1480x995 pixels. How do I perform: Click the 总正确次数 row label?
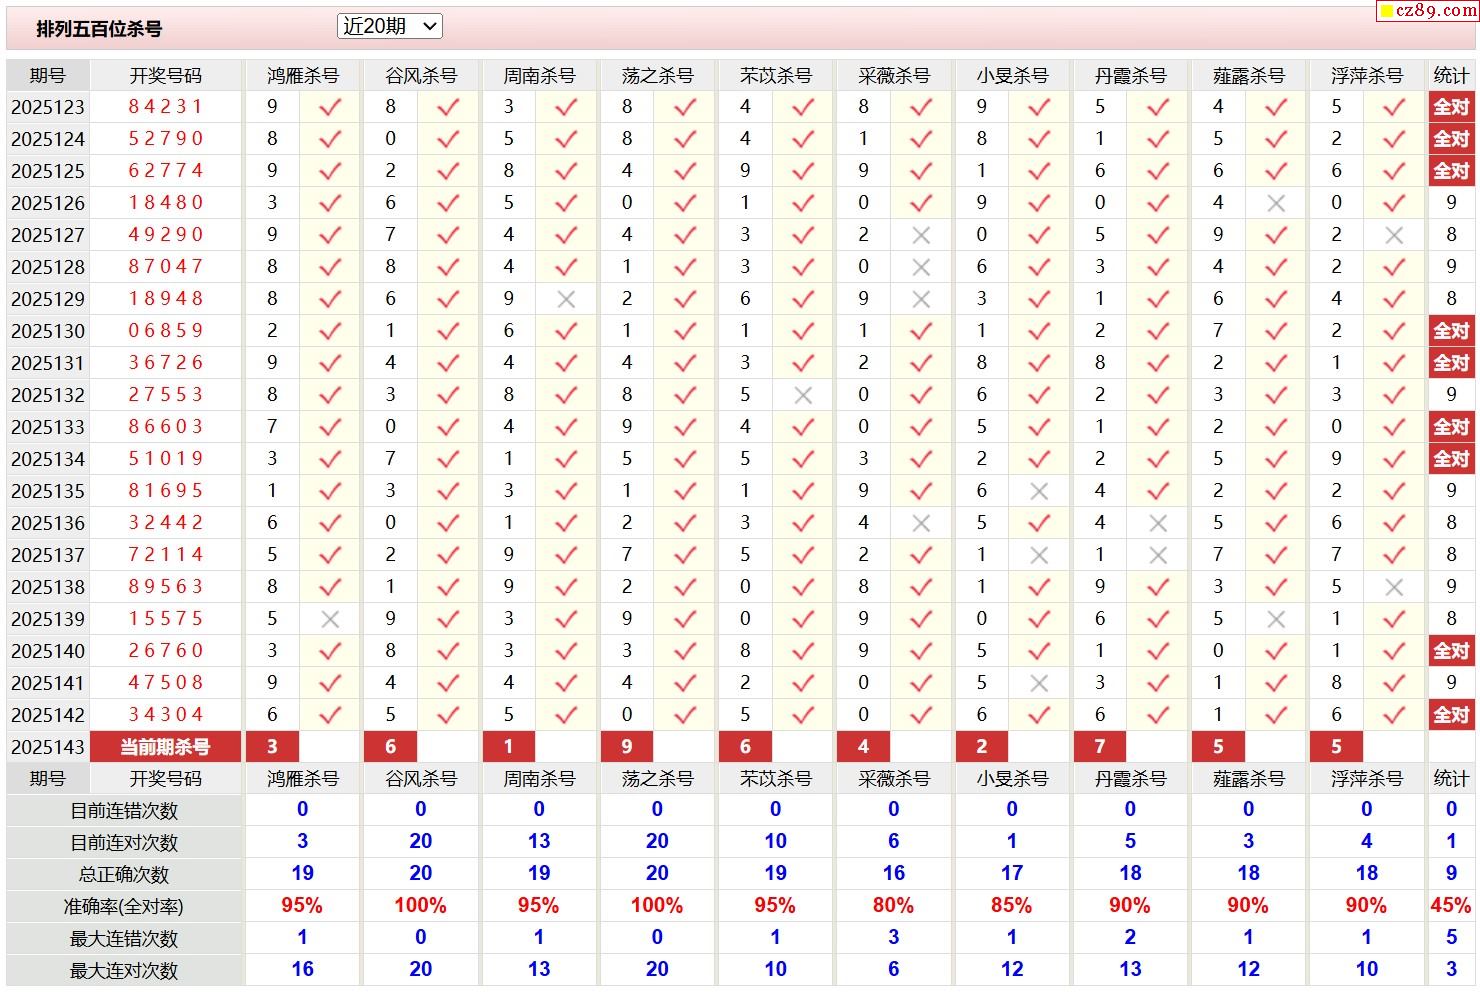[x=124, y=875]
